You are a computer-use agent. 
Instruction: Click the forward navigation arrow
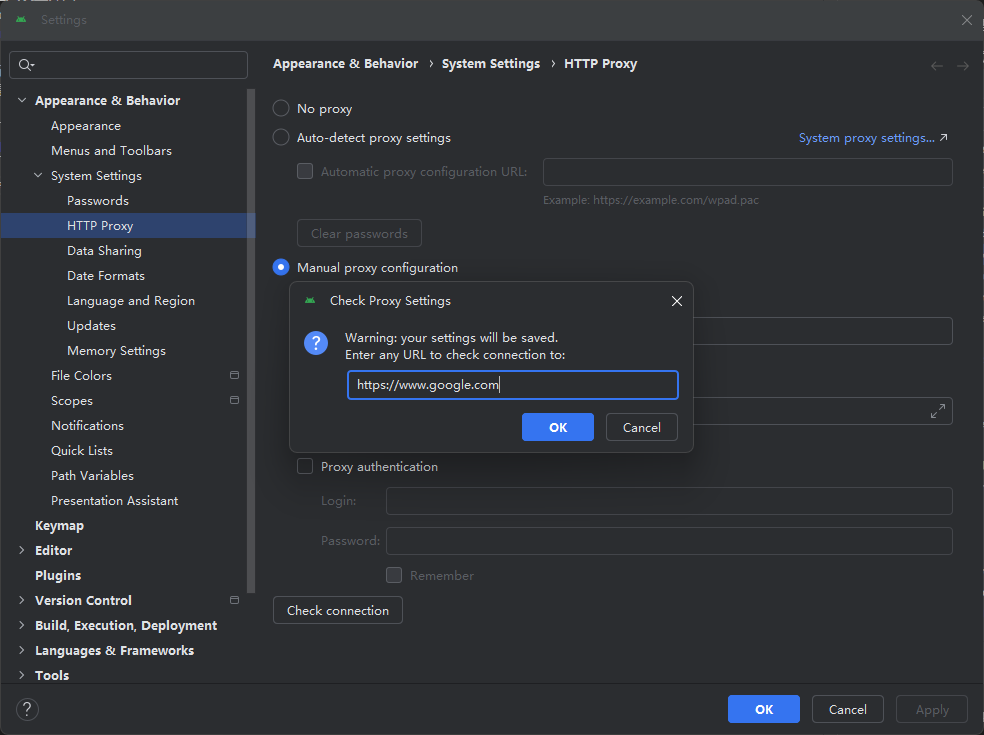963,65
